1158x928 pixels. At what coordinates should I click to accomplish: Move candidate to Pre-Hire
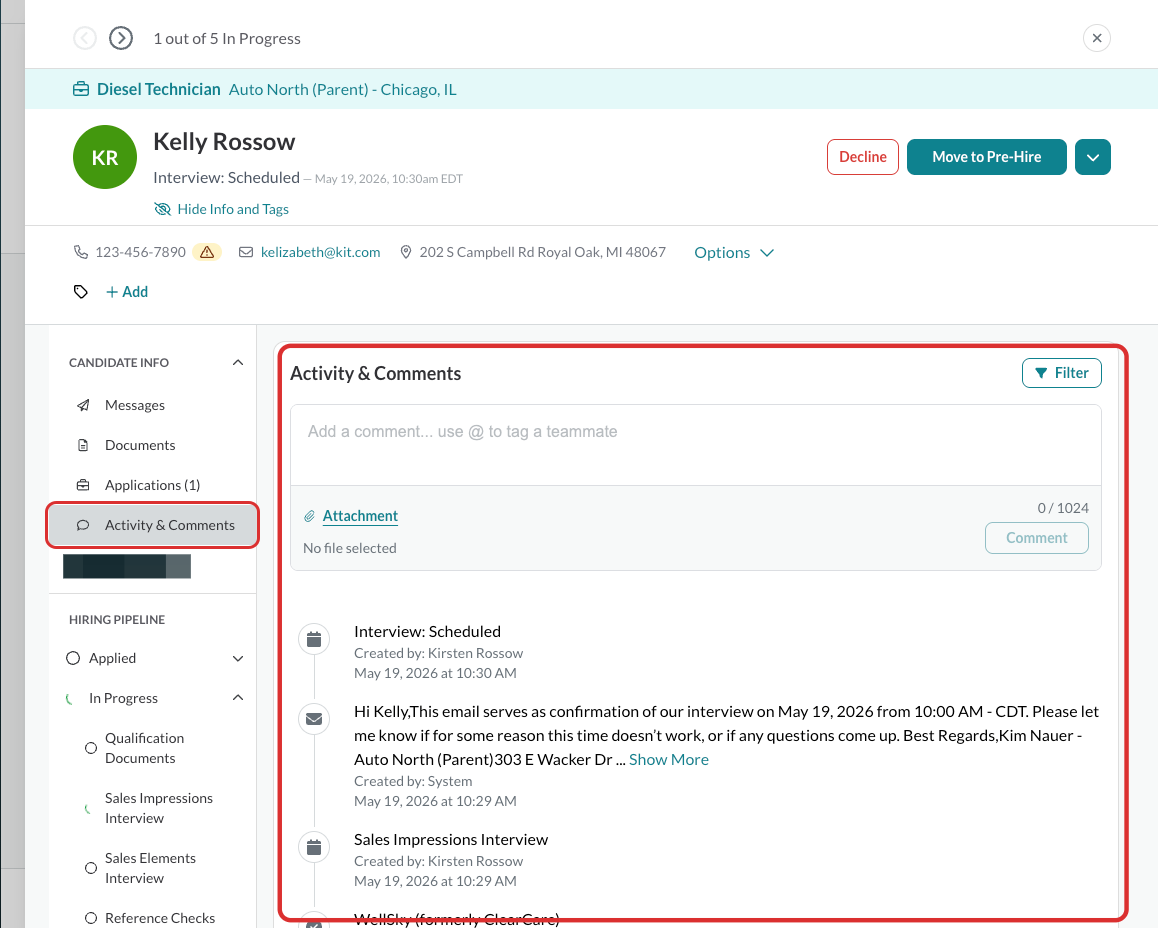[986, 157]
